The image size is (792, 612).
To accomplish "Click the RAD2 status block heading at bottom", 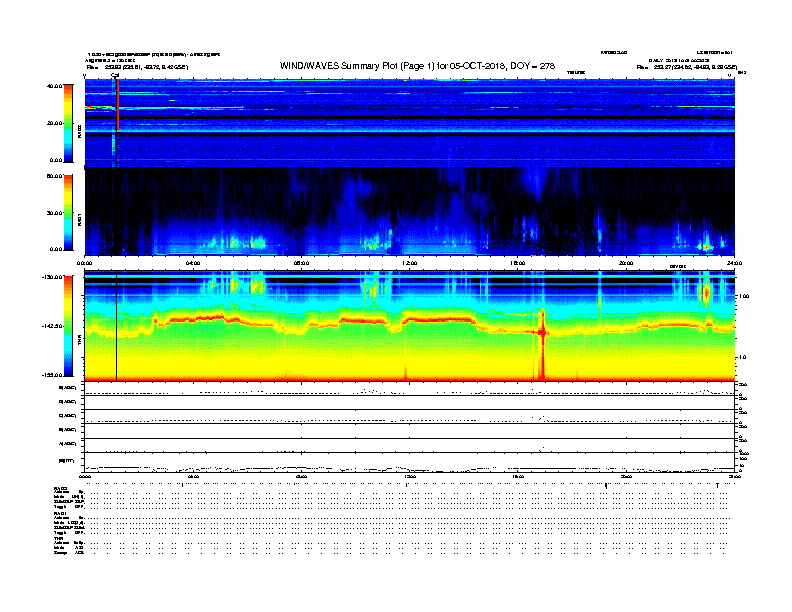I will click(60, 488).
